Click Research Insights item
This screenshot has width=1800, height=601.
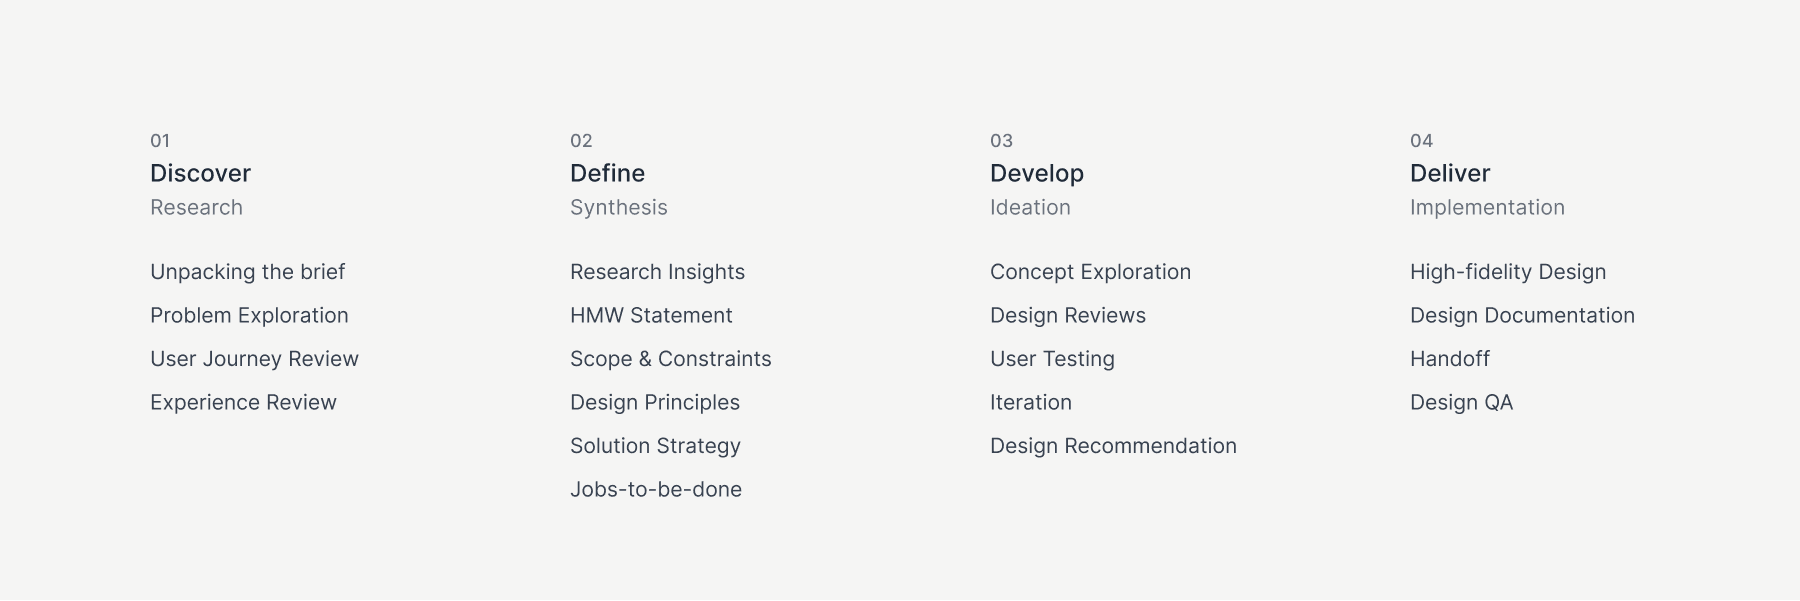pos(657,272)
